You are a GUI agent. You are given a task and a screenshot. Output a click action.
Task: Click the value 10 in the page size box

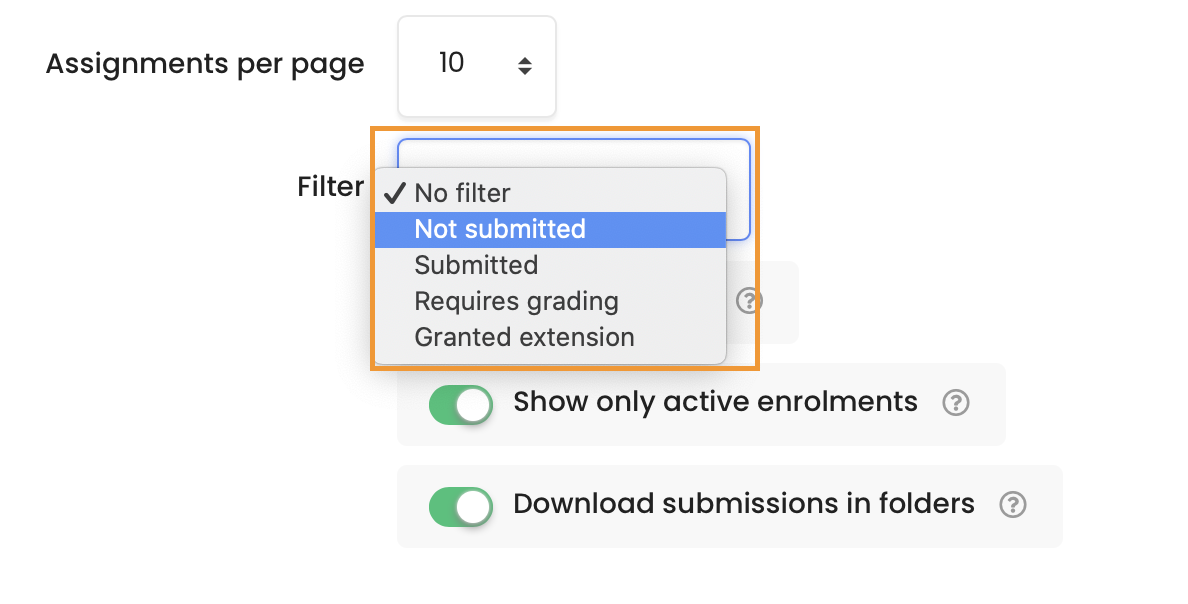pyautogui.click(x=451, y=63)
